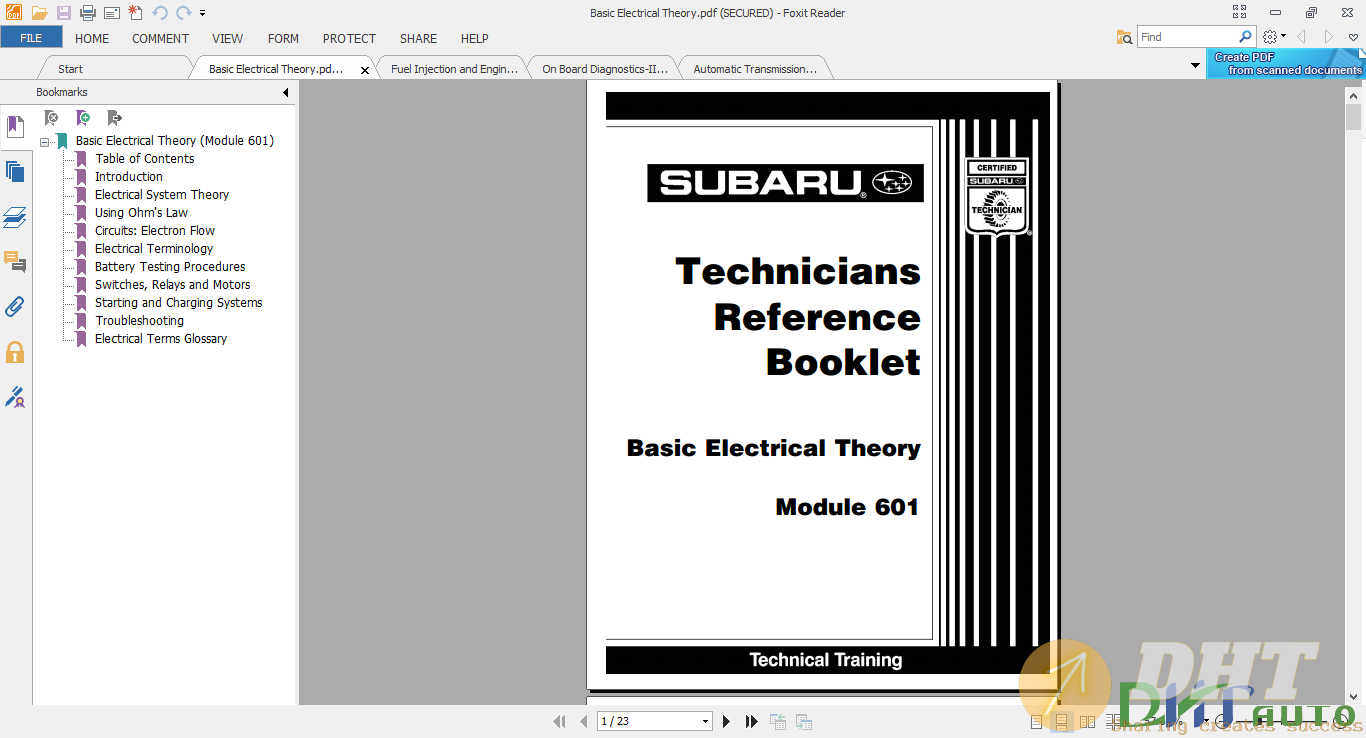1366x738 pixels.
Task: Create a new PDF with the starred page icon
Action: pyautogui.click(x=135, y=13)
